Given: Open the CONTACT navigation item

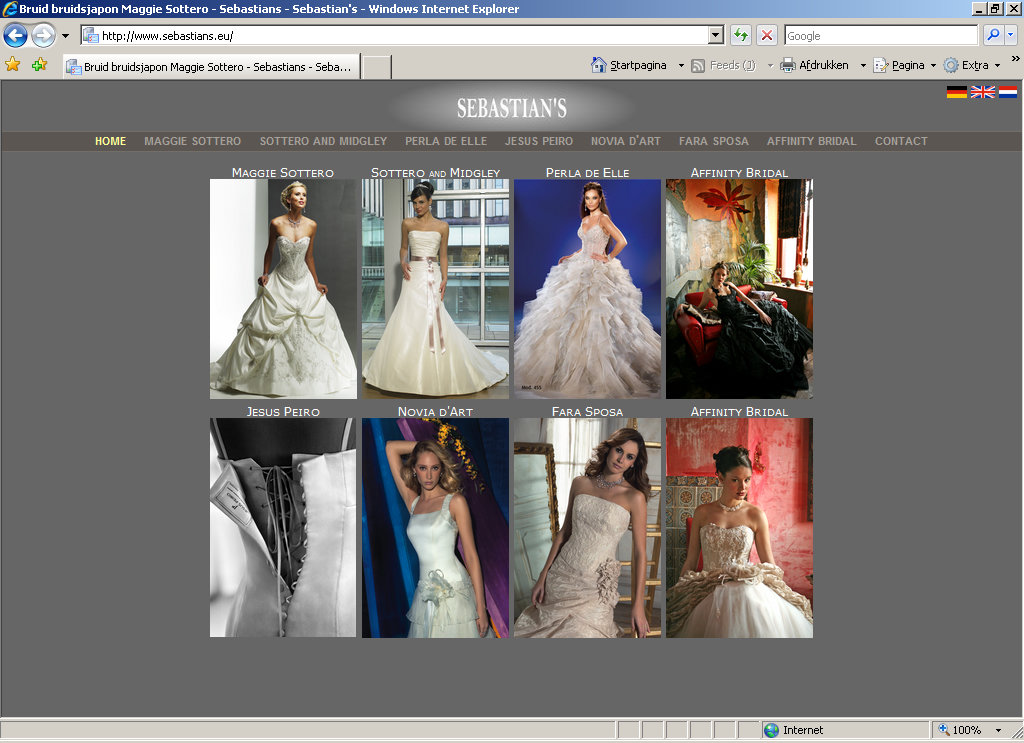Looking at the screenshot, I should 901,141.
